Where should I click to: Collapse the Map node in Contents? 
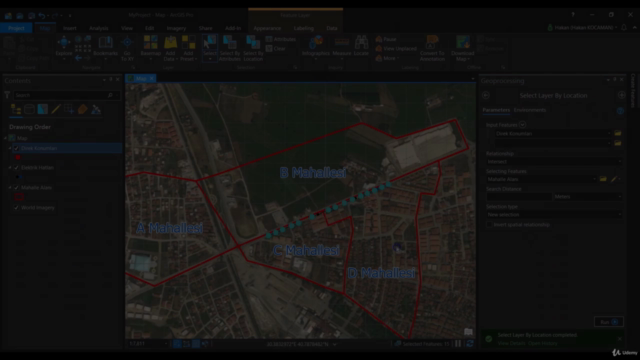[5, 138]
